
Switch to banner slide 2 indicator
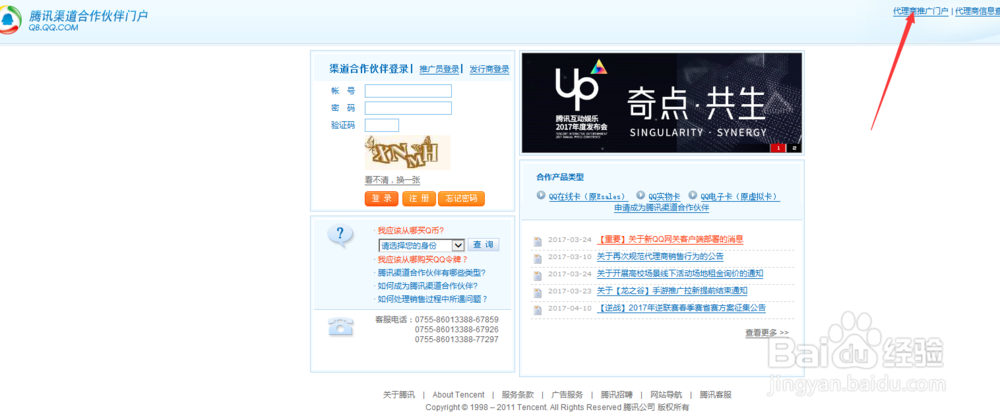click(x=794, y=148)
